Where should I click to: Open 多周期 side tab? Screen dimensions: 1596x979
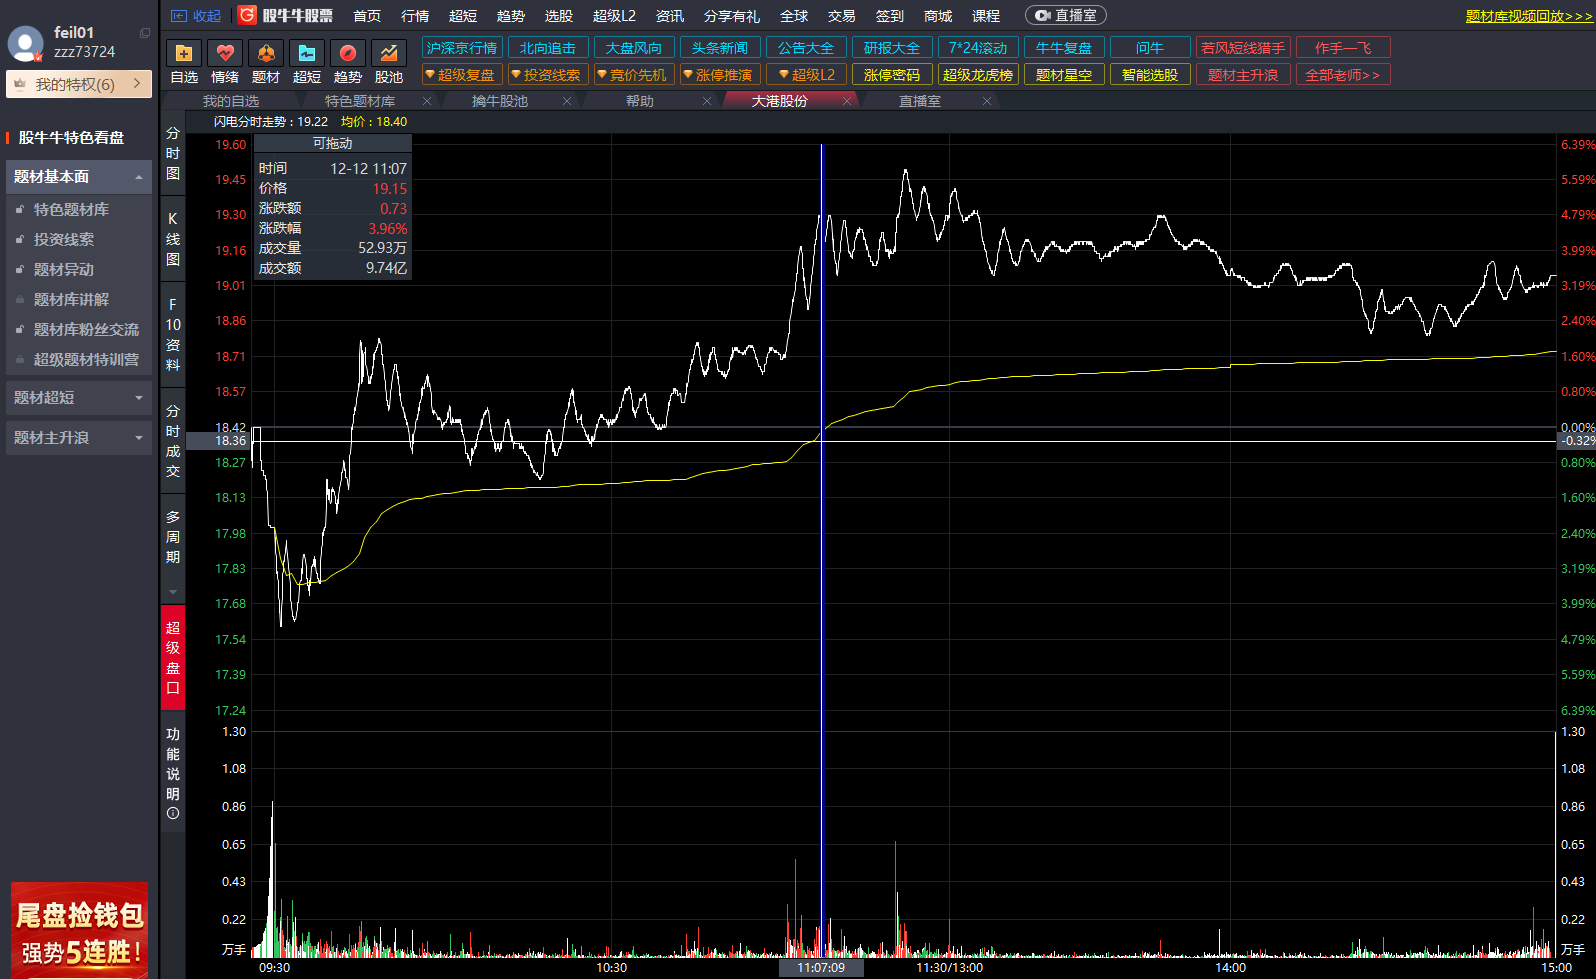(173, 537)
